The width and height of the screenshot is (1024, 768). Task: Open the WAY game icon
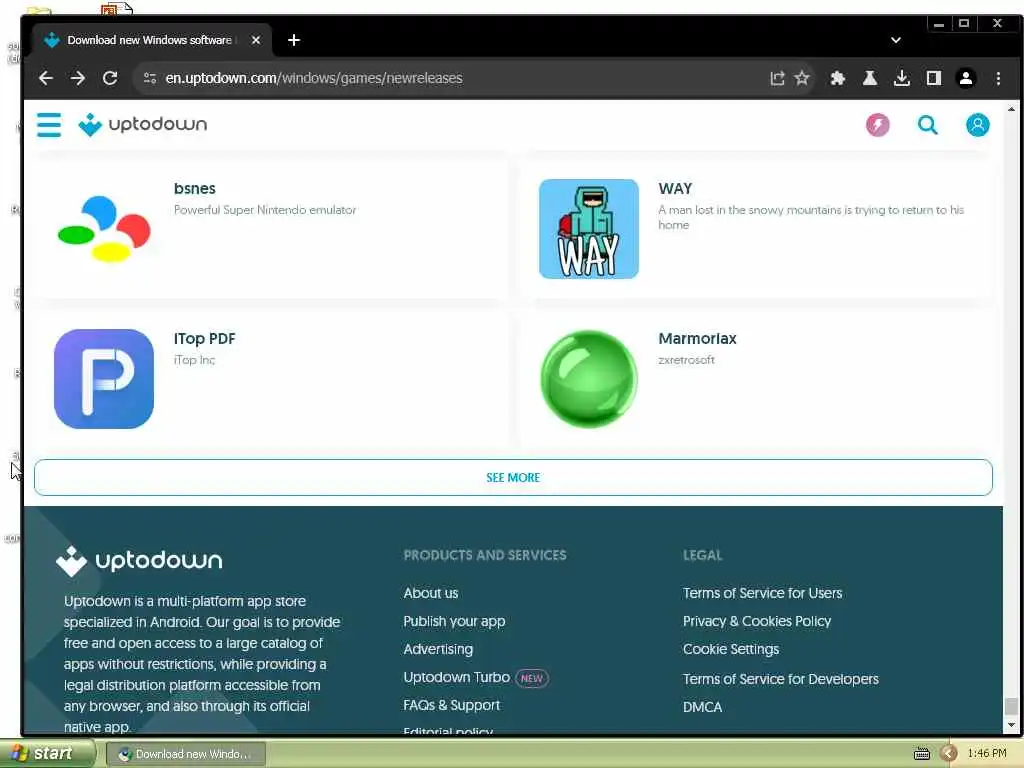click(588, 229)
